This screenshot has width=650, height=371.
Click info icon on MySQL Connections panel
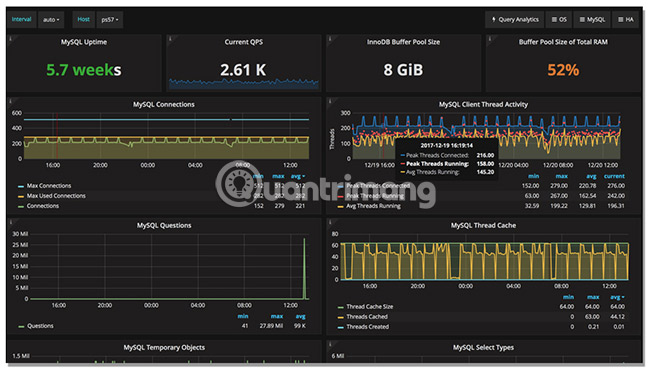[x=10, y=101]
